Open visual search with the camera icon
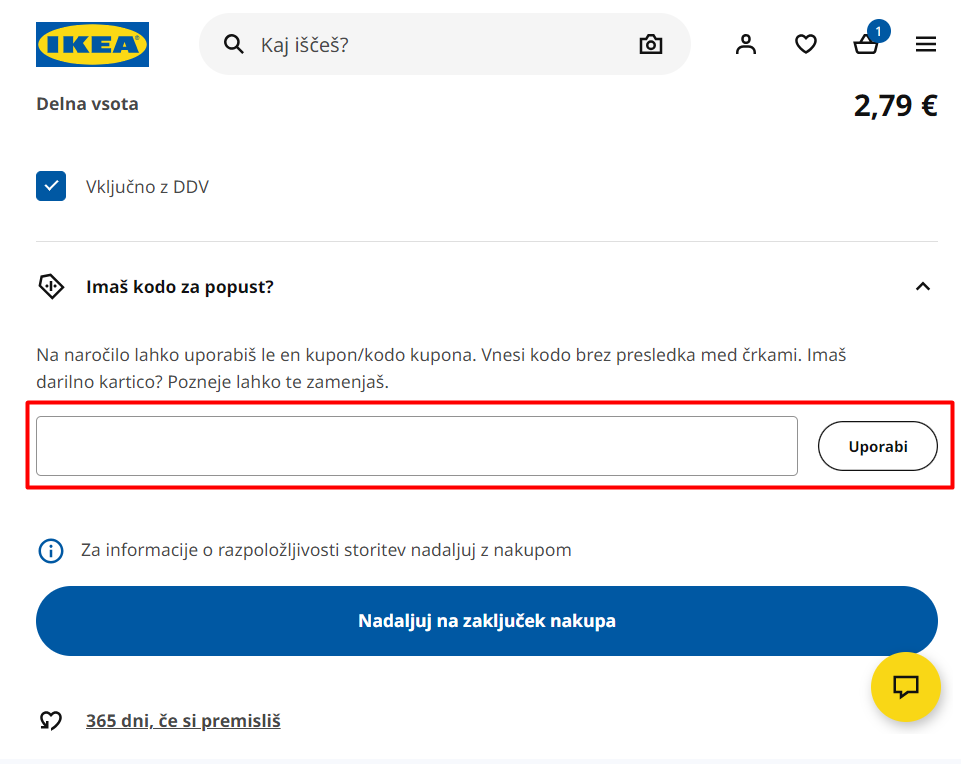 coord(651,44)
